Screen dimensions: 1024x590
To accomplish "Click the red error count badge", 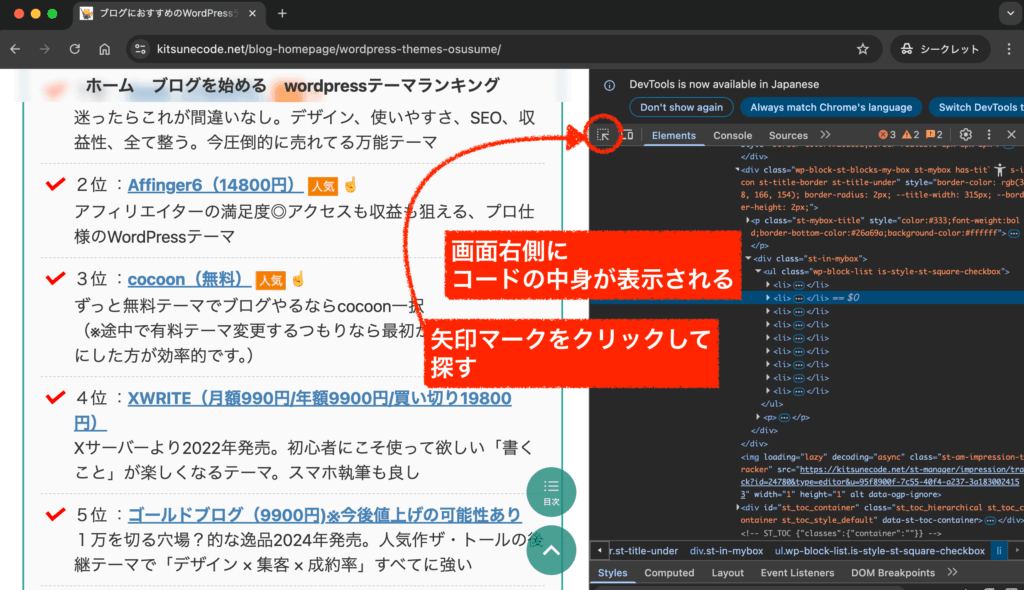I will (887, 135).
